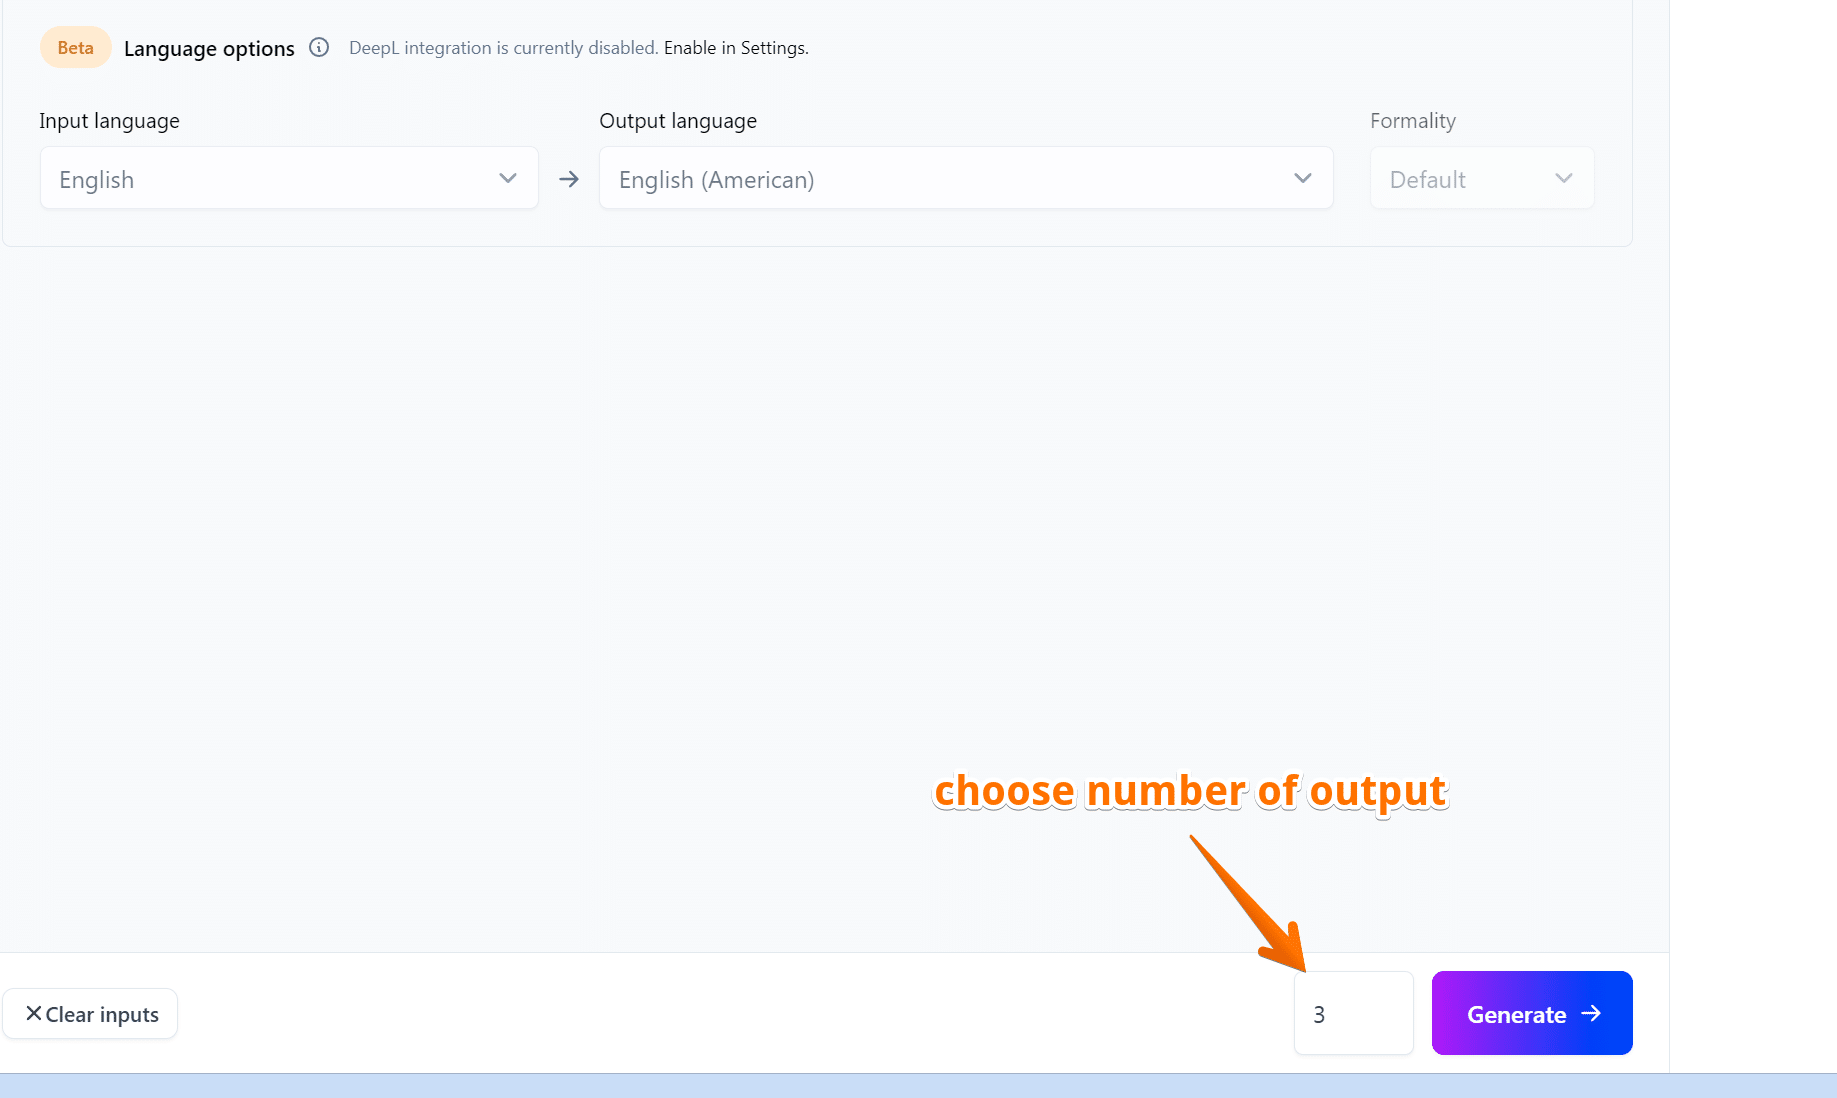Click the DeepL integration disabled notice

coord(503,48)
